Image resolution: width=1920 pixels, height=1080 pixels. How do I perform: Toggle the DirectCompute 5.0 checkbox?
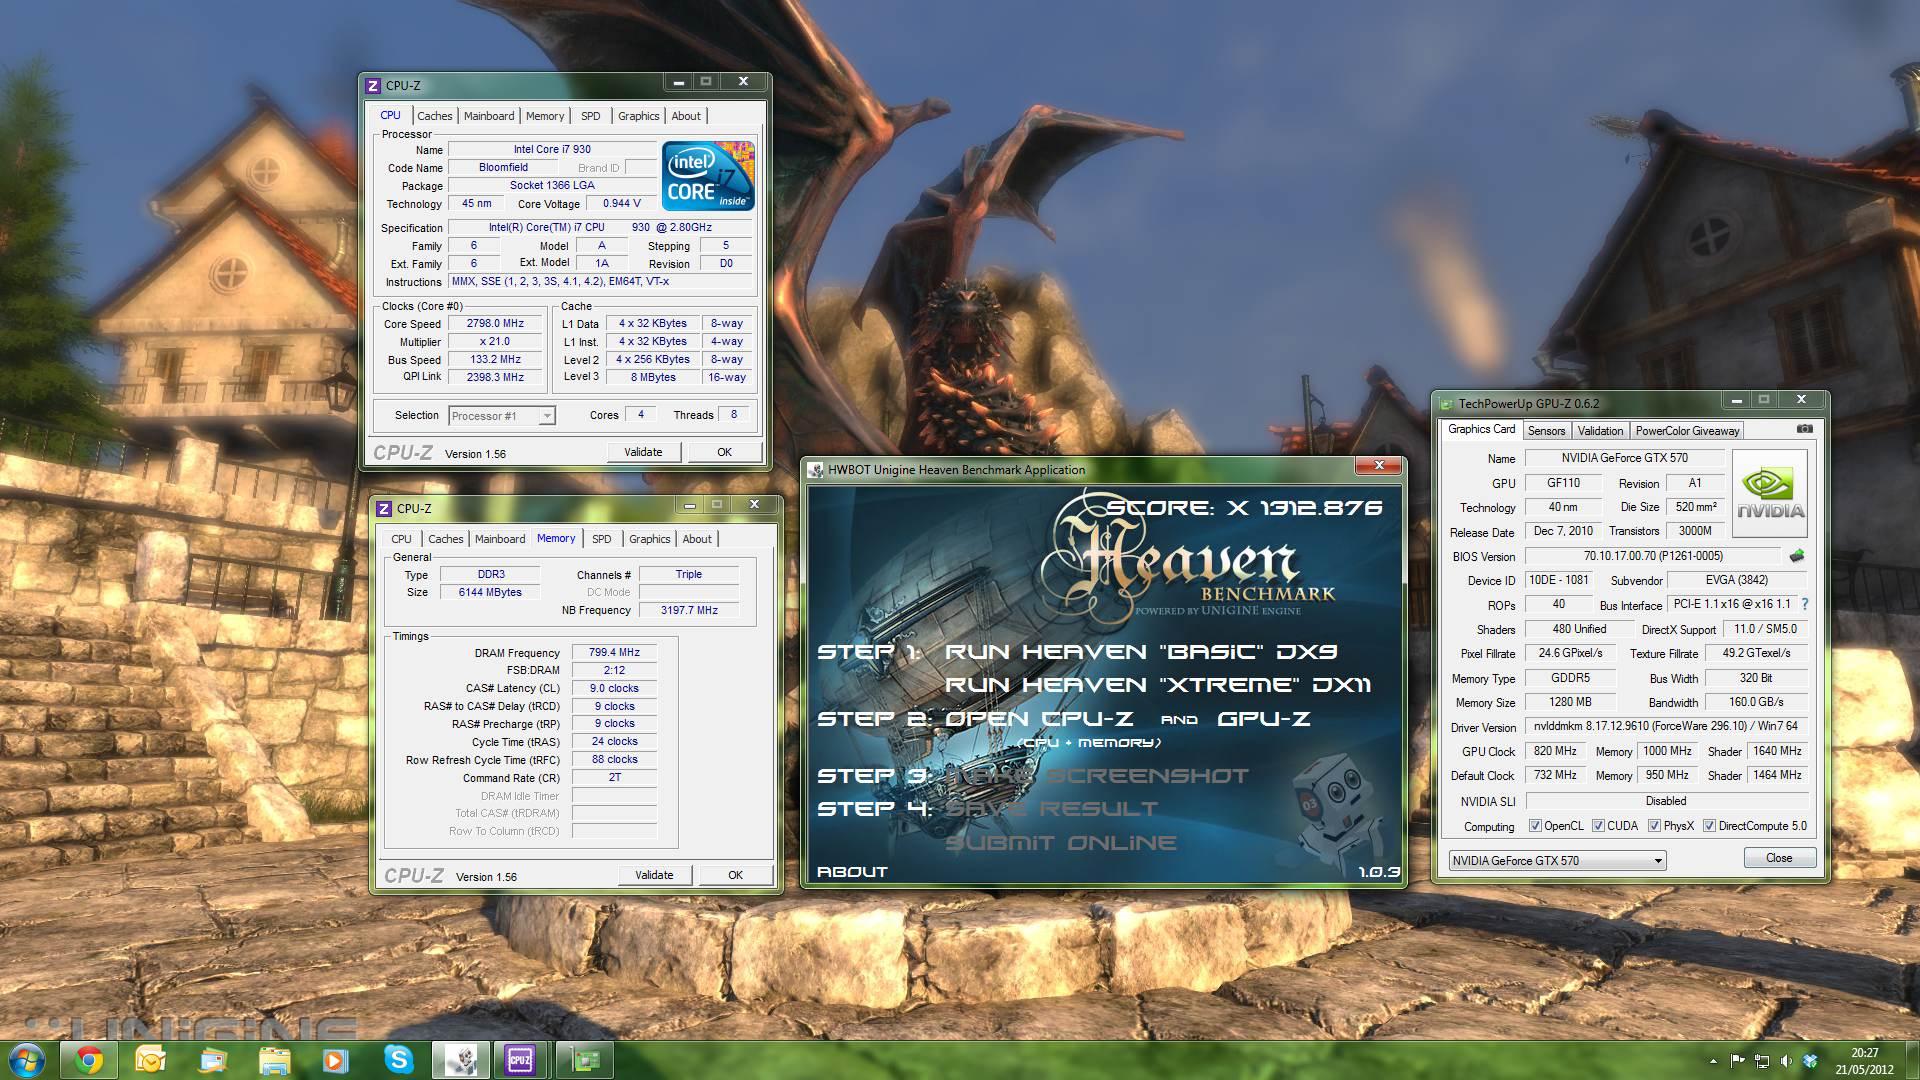pos(1709,826)
